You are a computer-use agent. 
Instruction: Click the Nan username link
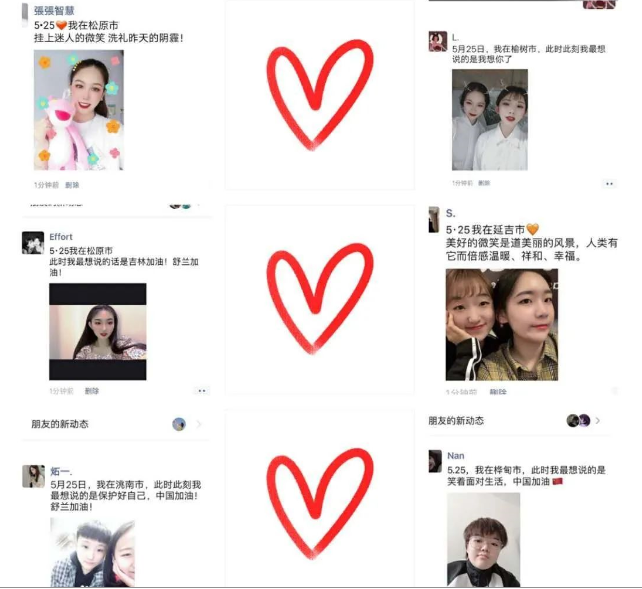point(455,456)
